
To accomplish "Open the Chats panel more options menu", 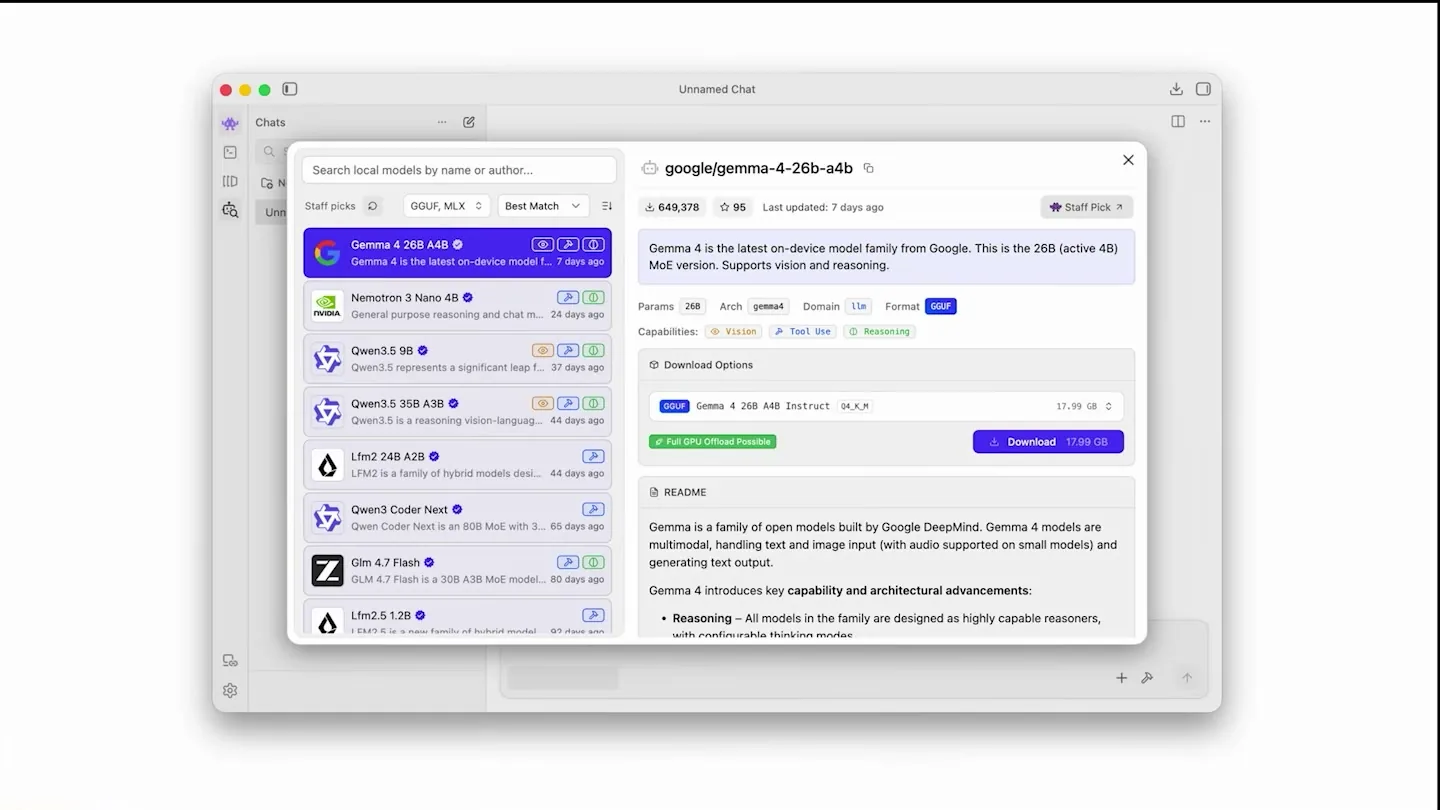I will coord(442,122).
